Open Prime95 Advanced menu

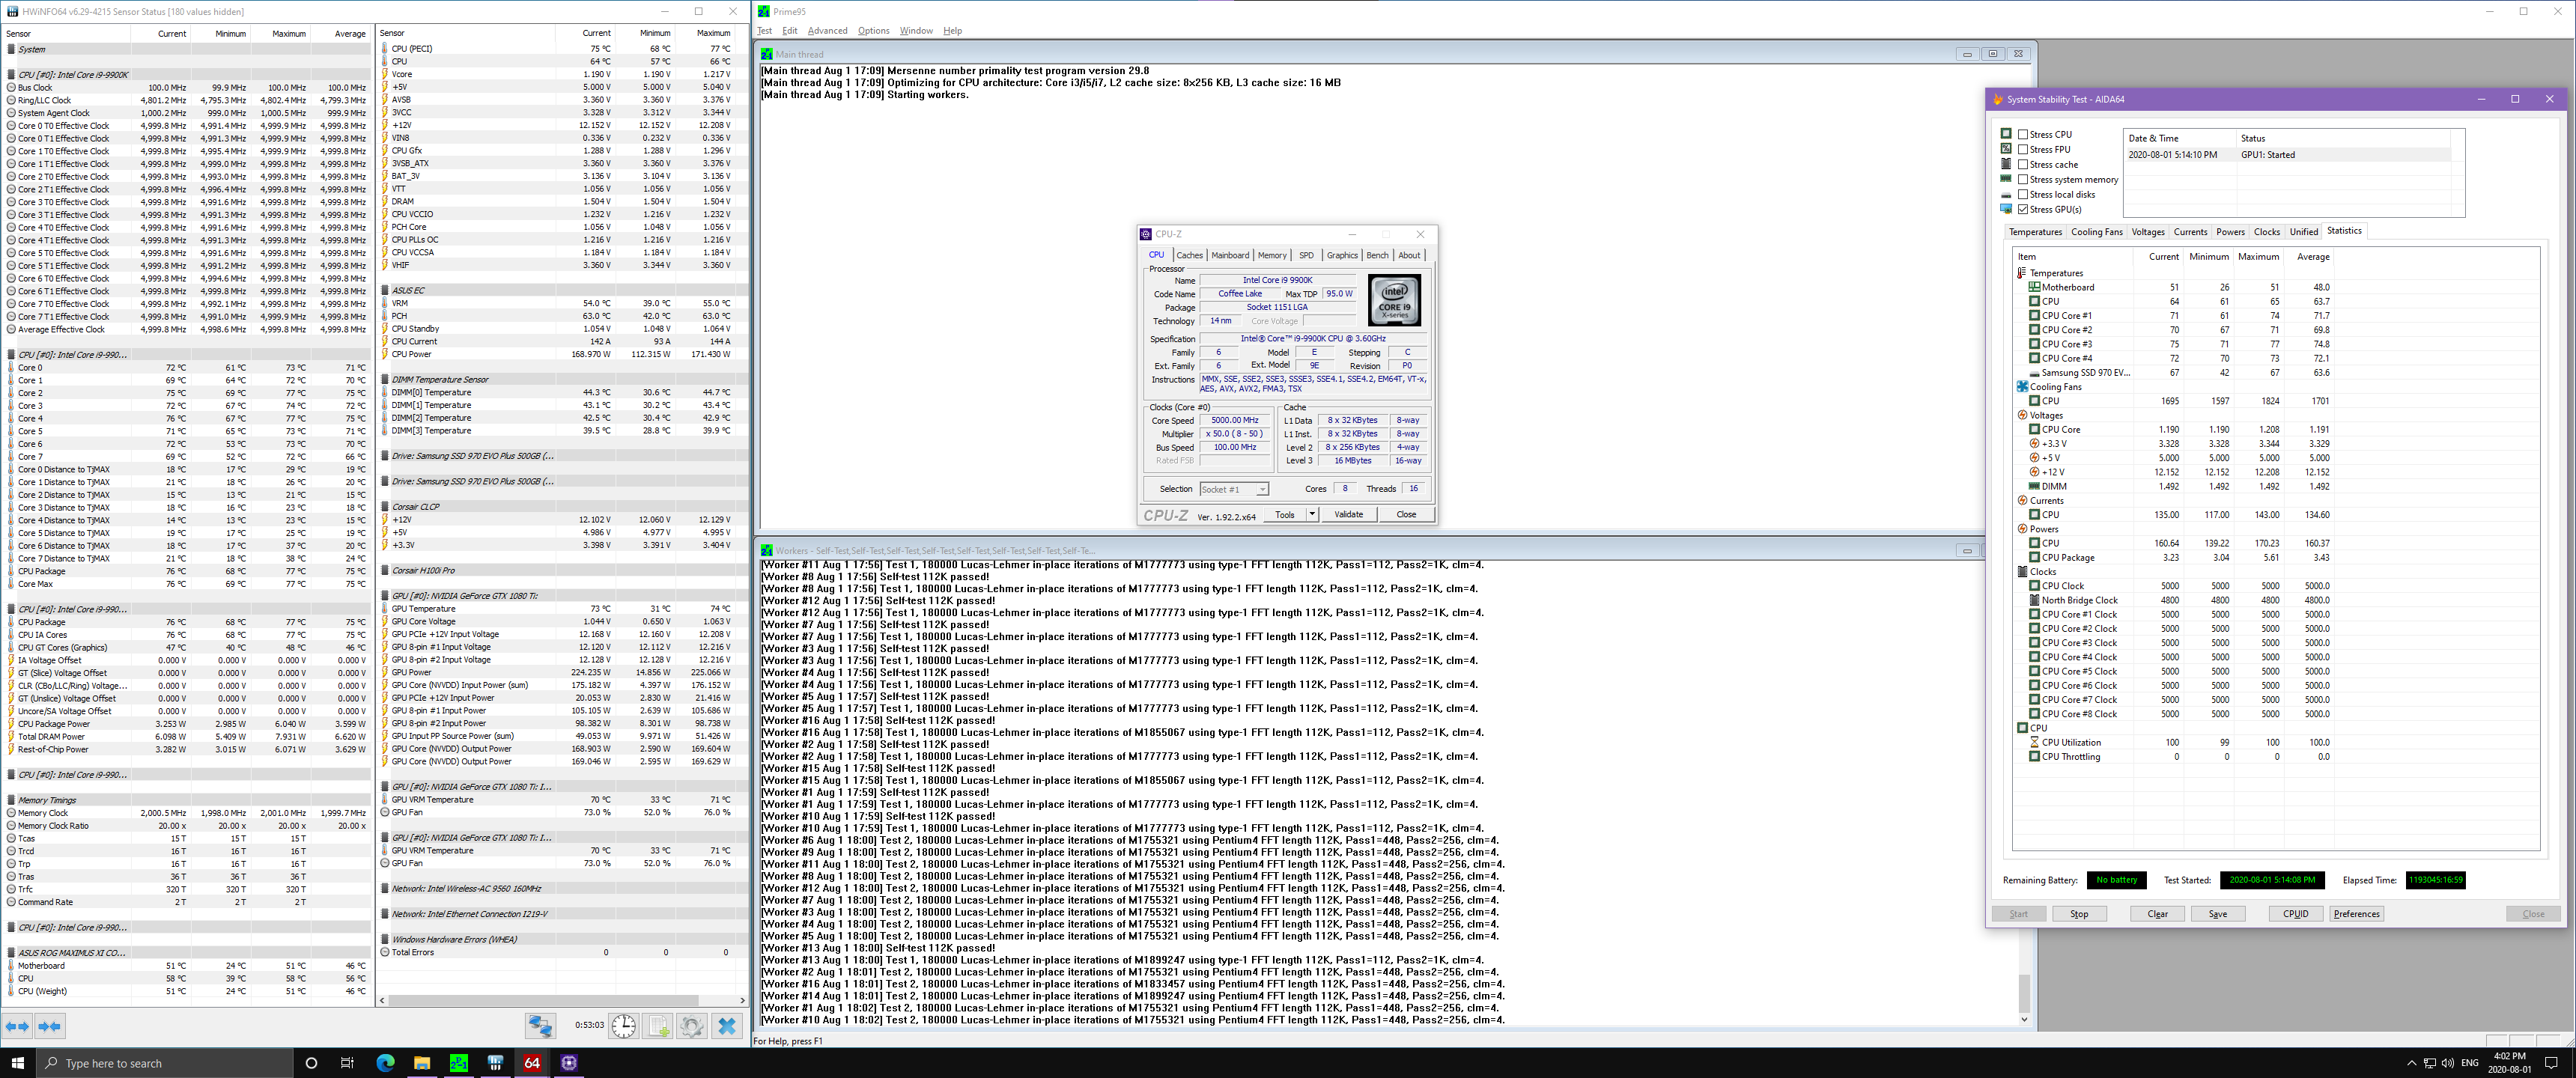tap(827, 30)
